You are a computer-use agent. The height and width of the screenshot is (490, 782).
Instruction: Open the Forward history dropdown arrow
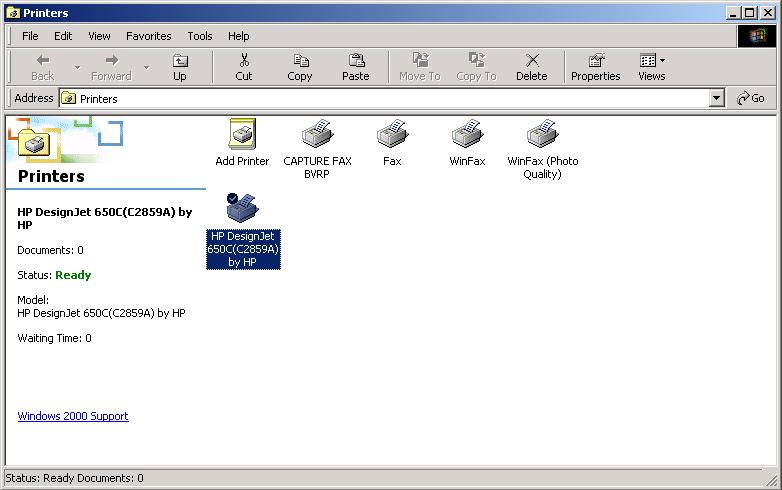click(x=147, y=67)
